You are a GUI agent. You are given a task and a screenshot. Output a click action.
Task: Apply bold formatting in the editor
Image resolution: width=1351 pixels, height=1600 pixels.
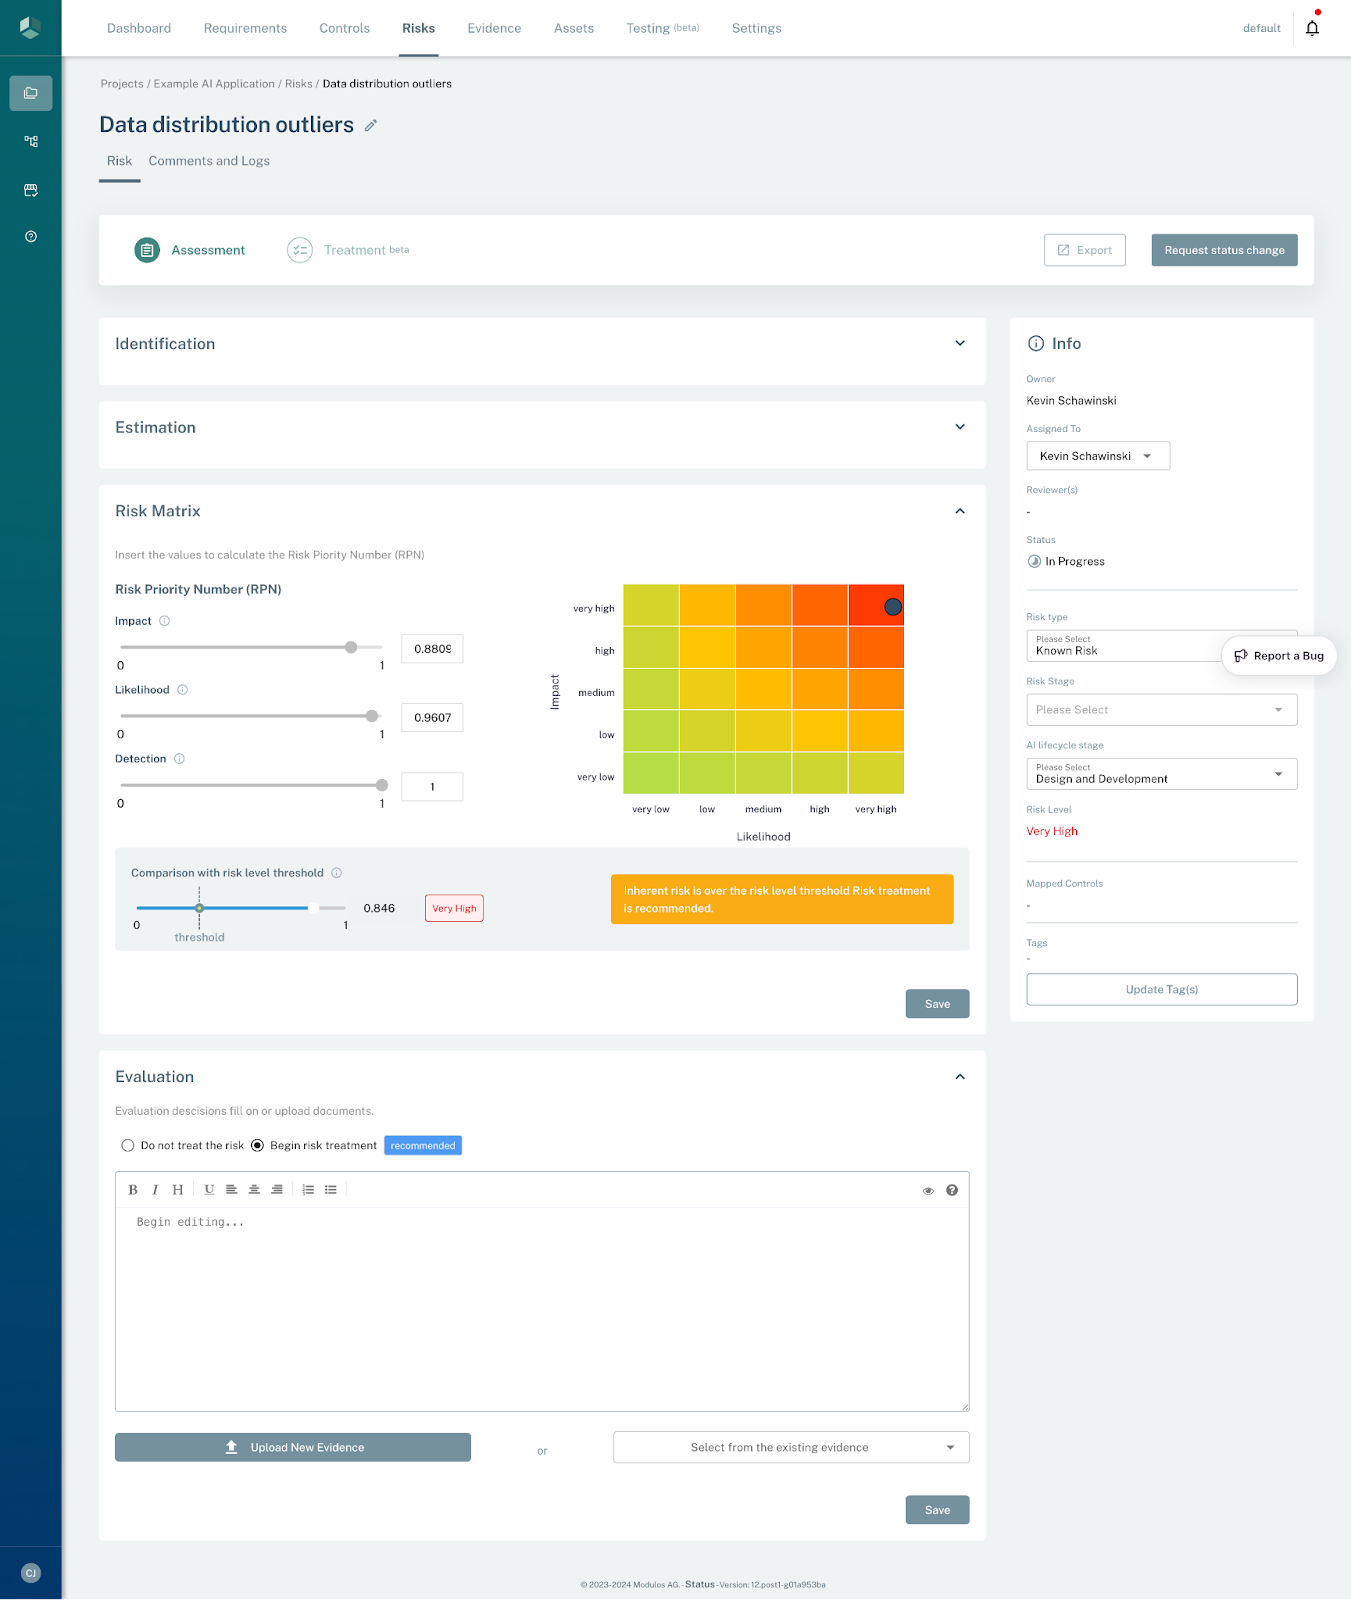point(133,1190)
